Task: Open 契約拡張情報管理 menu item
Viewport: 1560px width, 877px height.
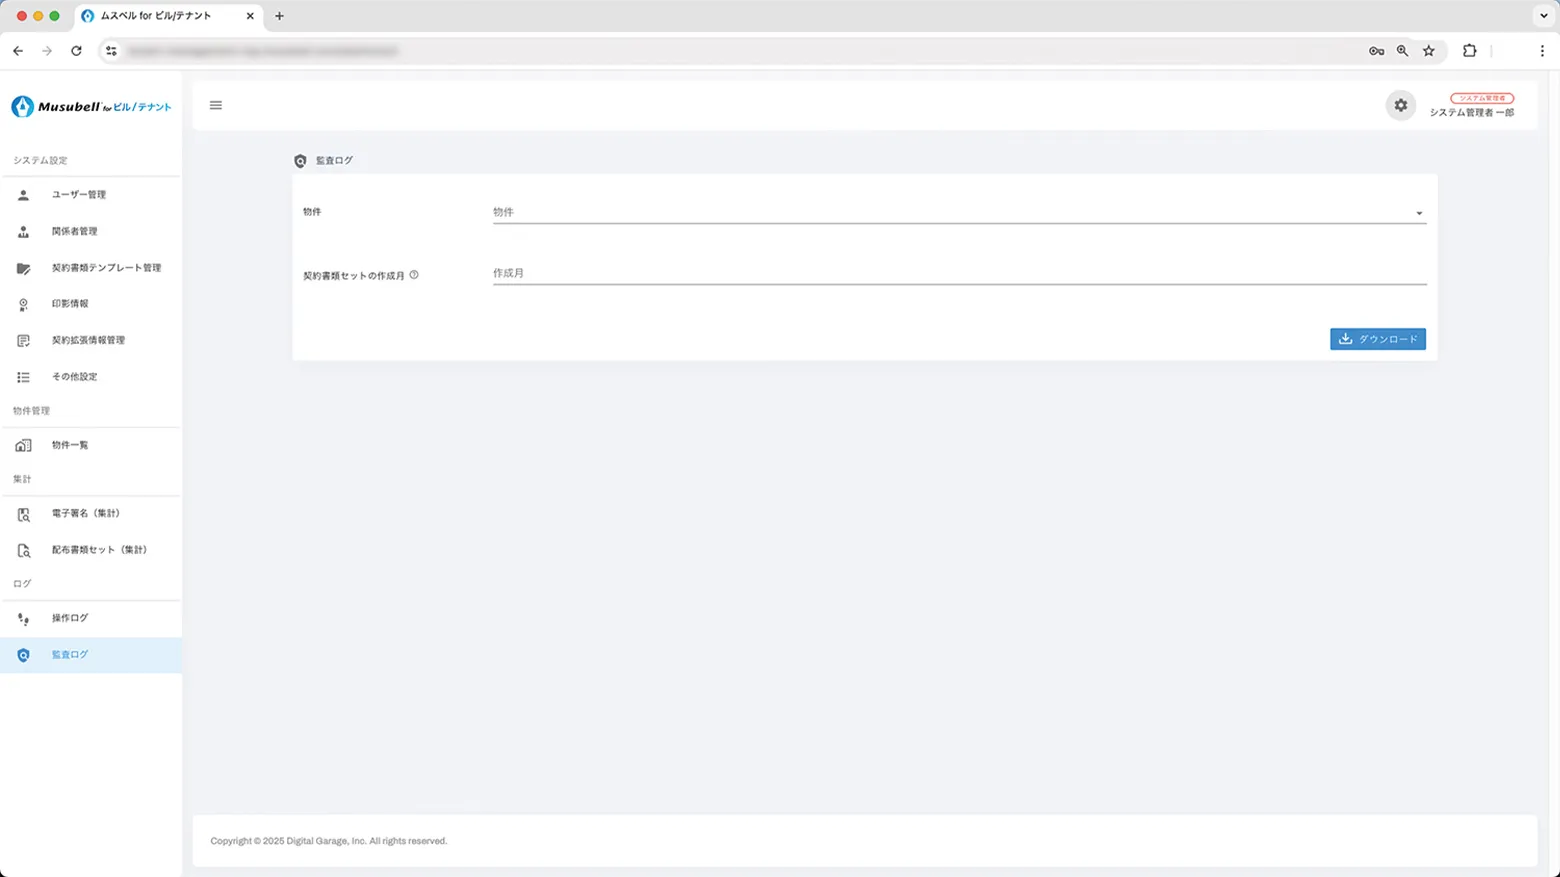Action: pyautogui.click(x=88, y=341)
